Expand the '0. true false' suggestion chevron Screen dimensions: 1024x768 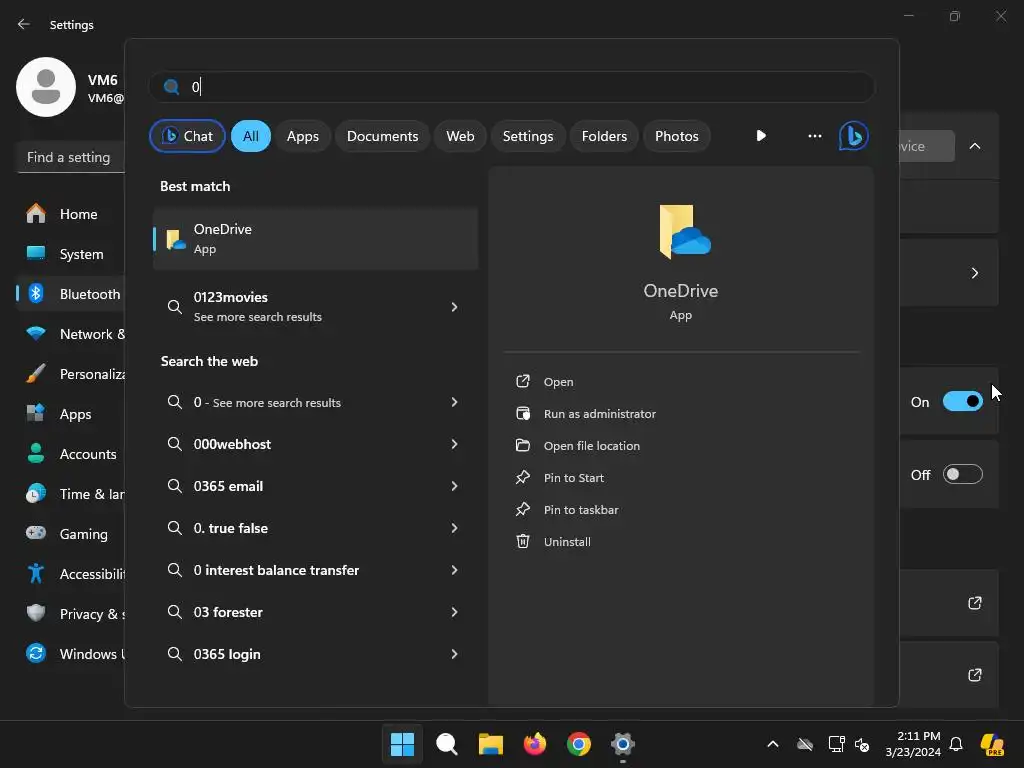click(x=455, y=528)
